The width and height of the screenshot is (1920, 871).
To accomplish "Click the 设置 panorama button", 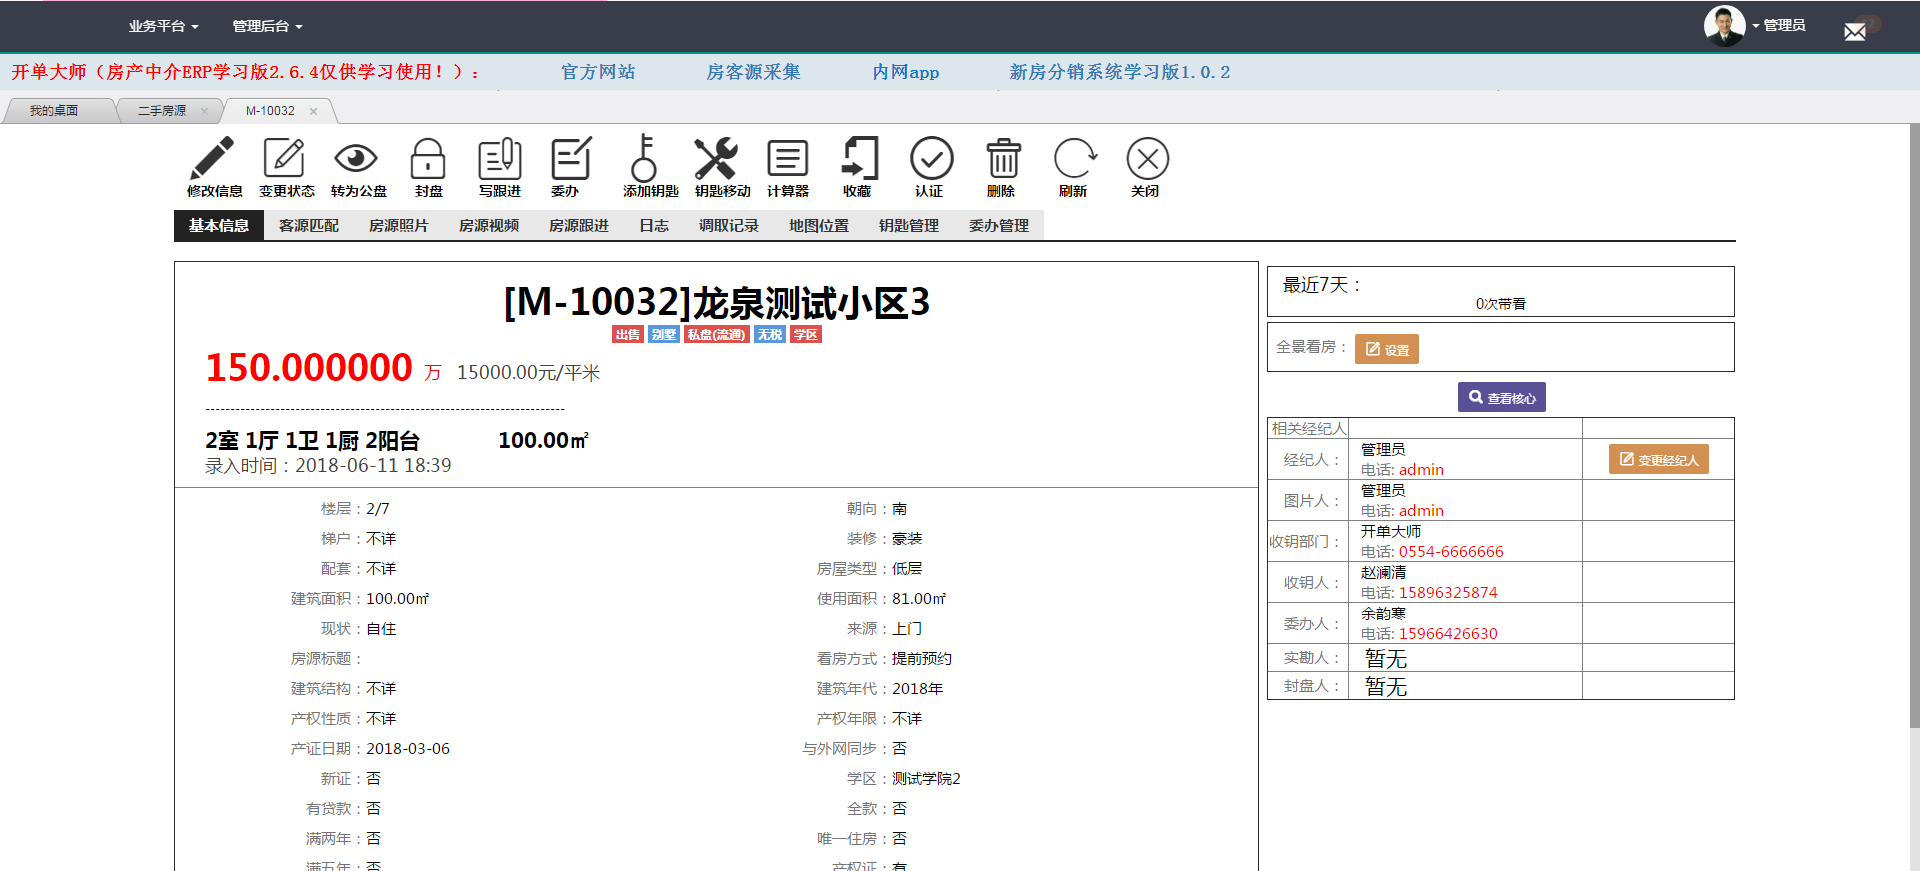I will click(x=1387, y=349).
